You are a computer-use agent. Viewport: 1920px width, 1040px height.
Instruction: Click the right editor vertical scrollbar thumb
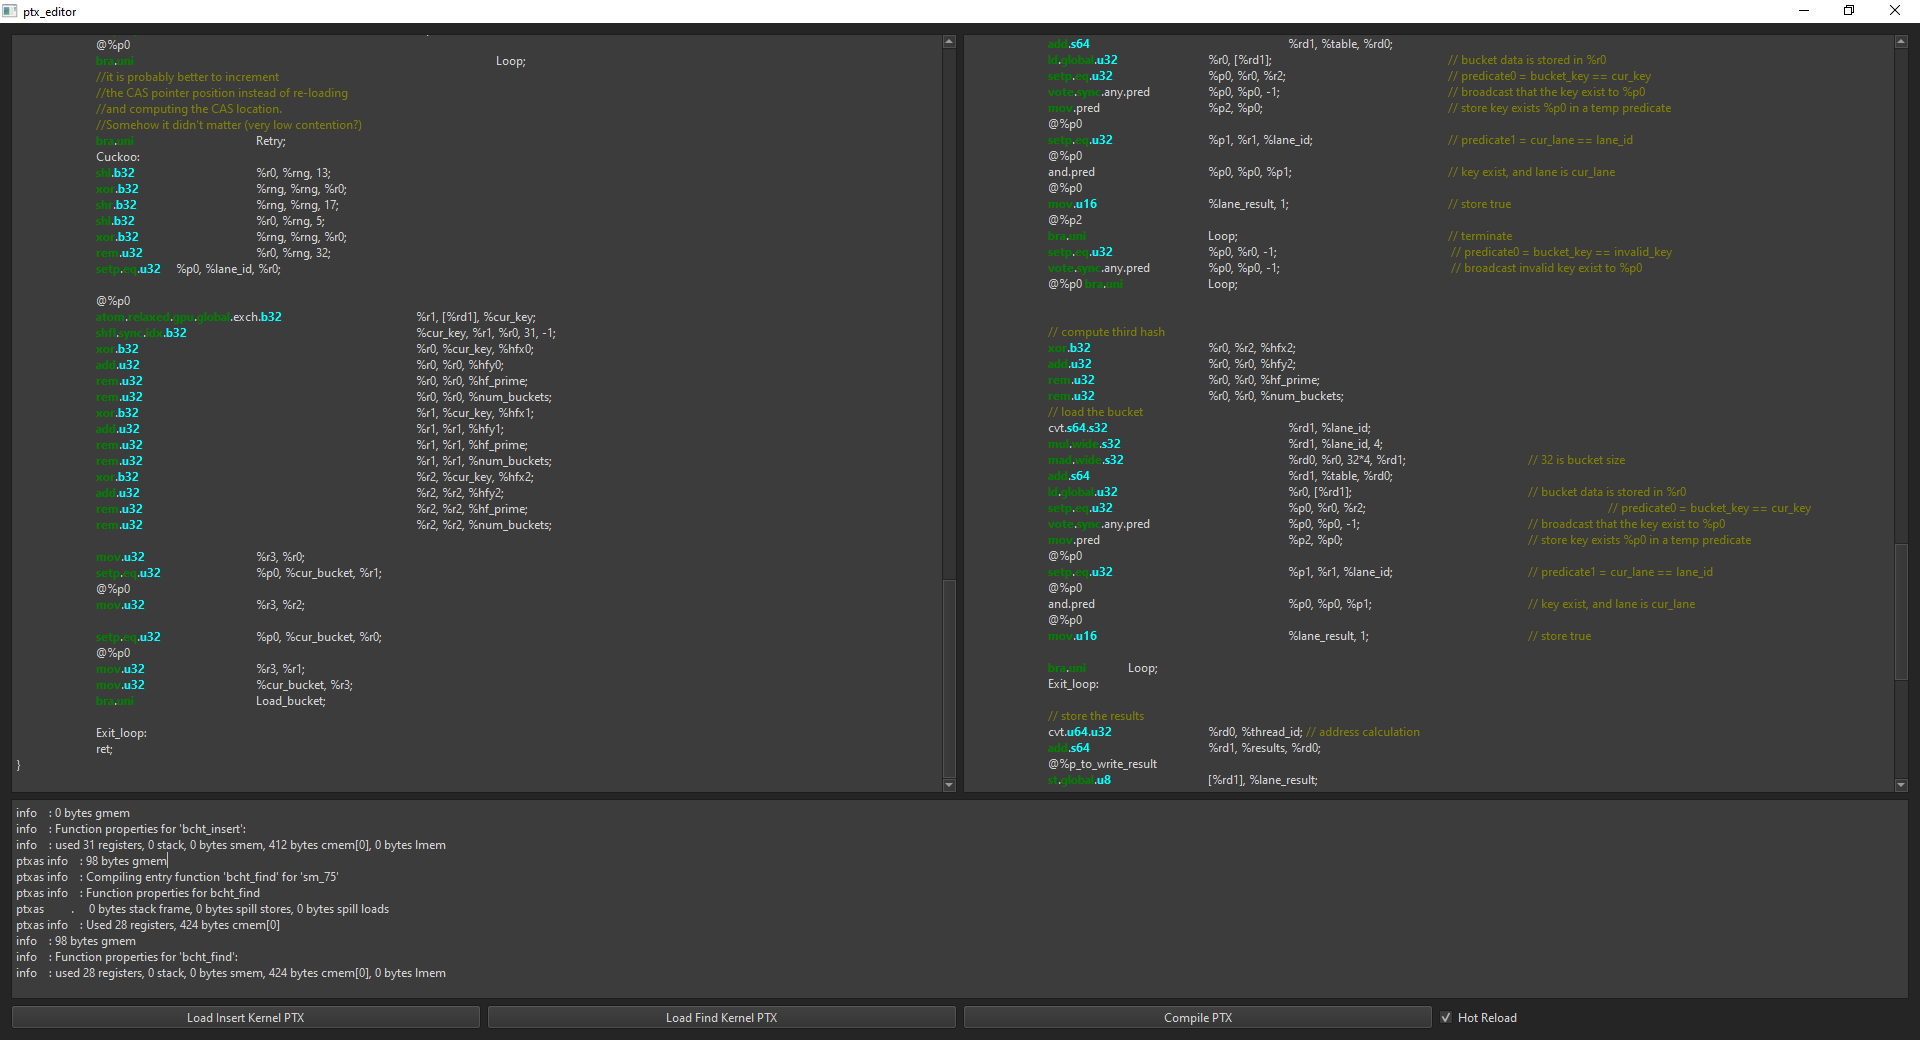1901,611
